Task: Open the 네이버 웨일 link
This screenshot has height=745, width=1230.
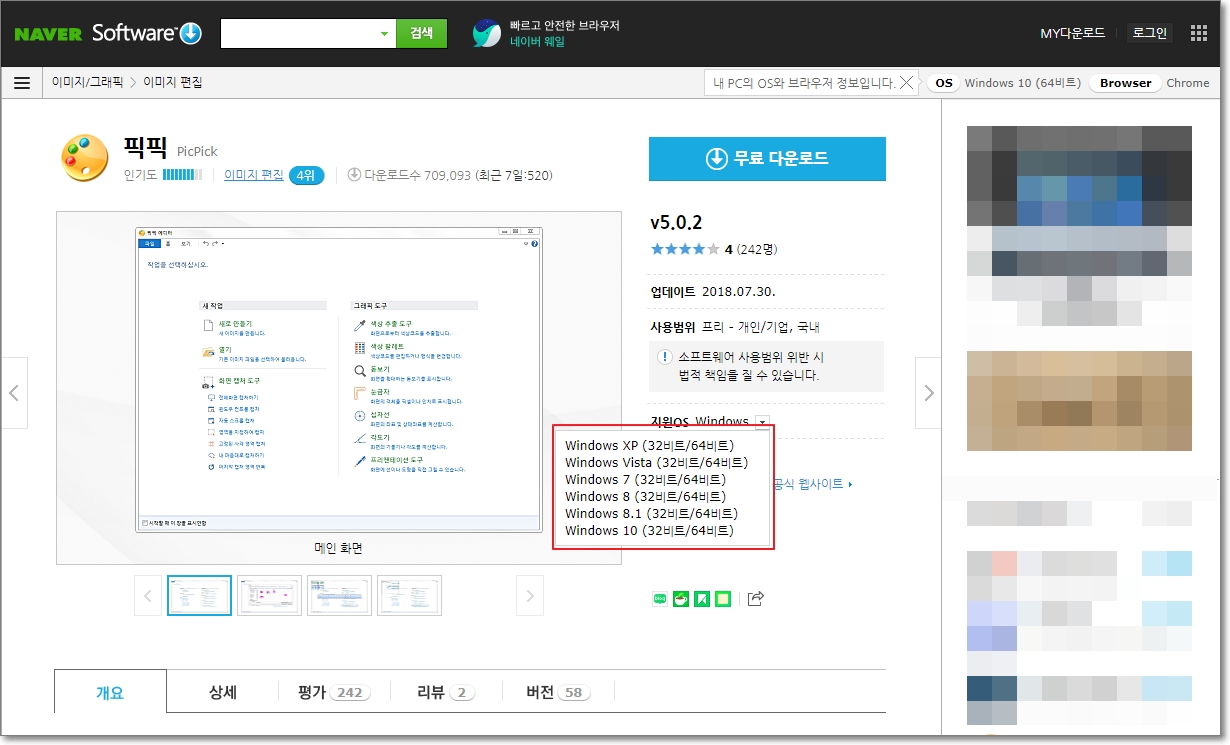Action: click(537, 42)
